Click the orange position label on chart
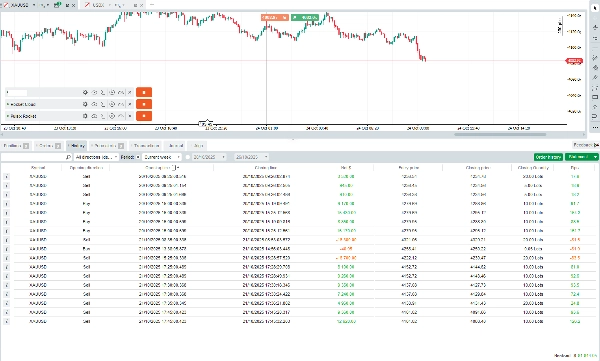600x361 pixels. pyautogui.click(x=275, y=18)
